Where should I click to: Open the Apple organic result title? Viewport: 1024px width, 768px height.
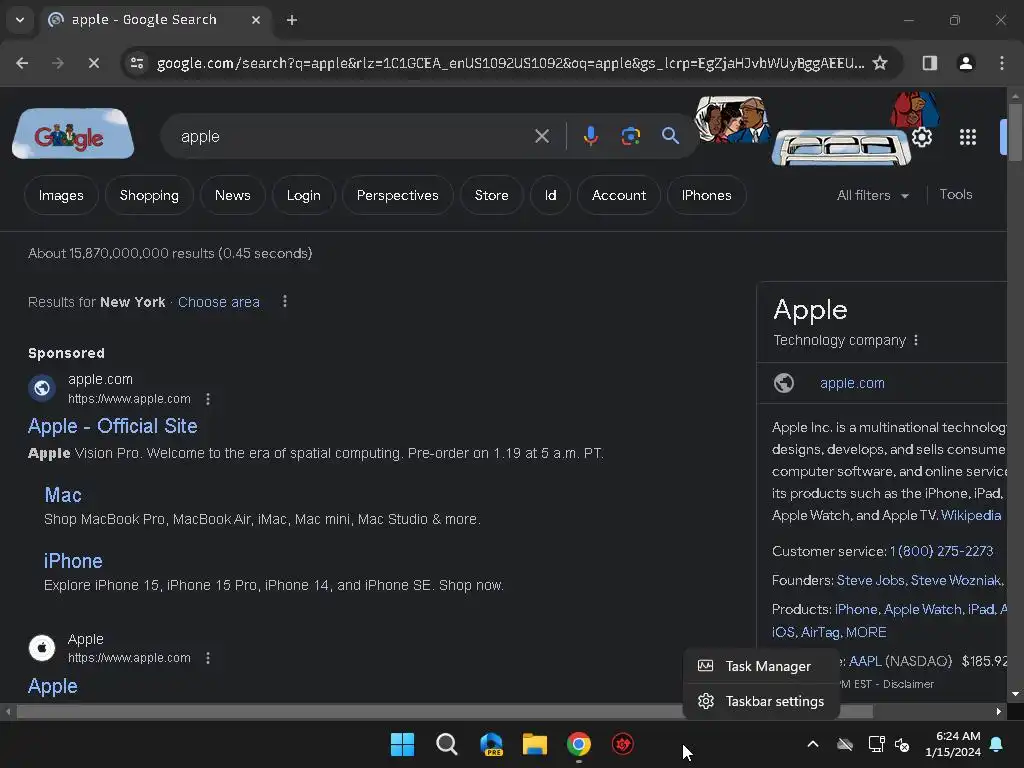tap(53, 686)
